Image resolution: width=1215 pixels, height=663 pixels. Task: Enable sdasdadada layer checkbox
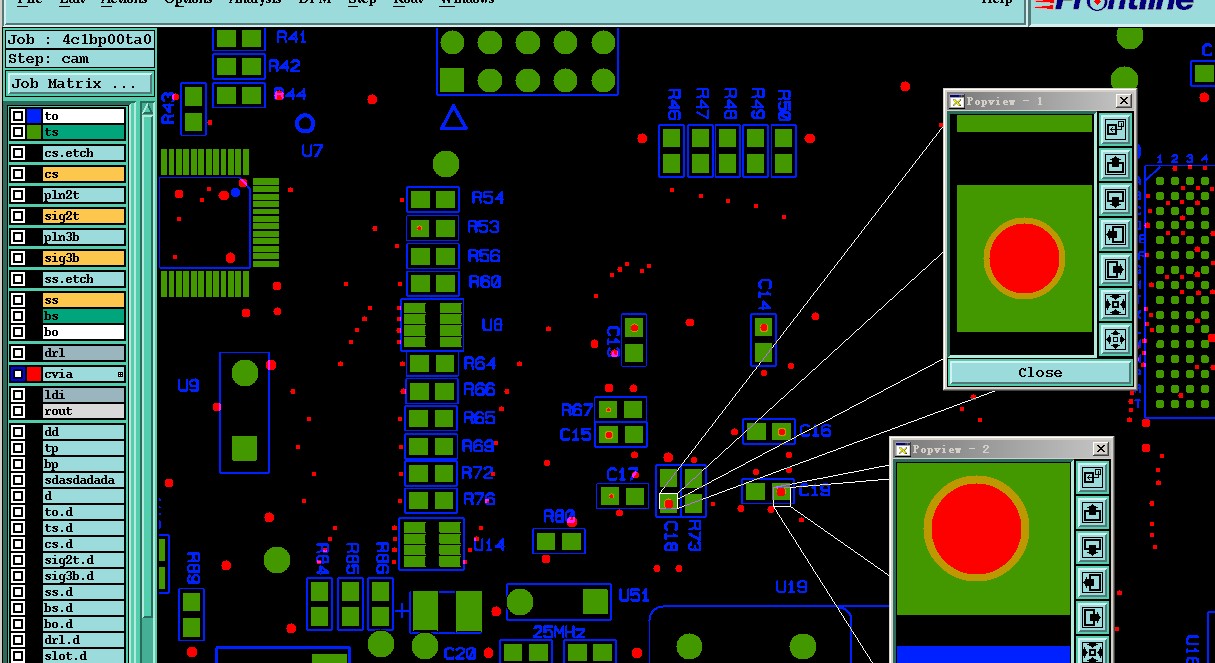coord(18,480)
